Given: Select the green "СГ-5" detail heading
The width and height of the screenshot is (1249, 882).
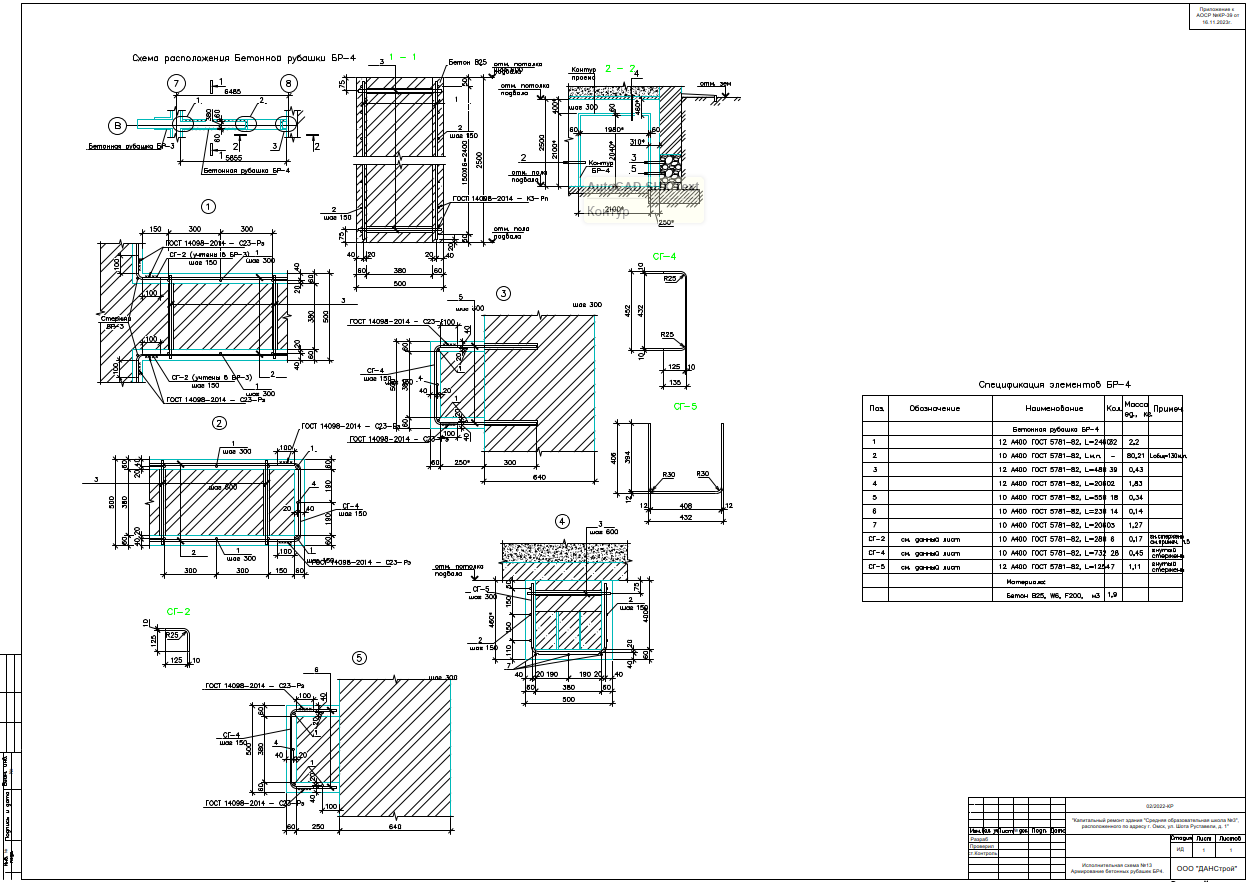Looking at the screenshot, I should pyautogui.click(x=685, y=406).
